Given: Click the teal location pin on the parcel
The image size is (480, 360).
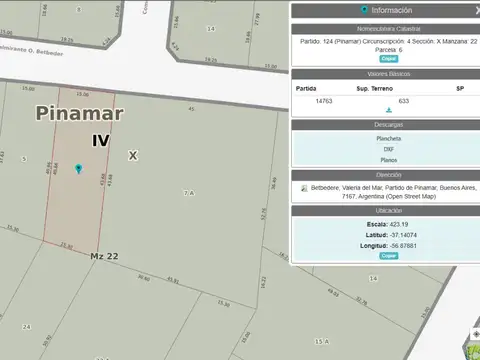Looking at the screenshot, I should pos(79,169).
